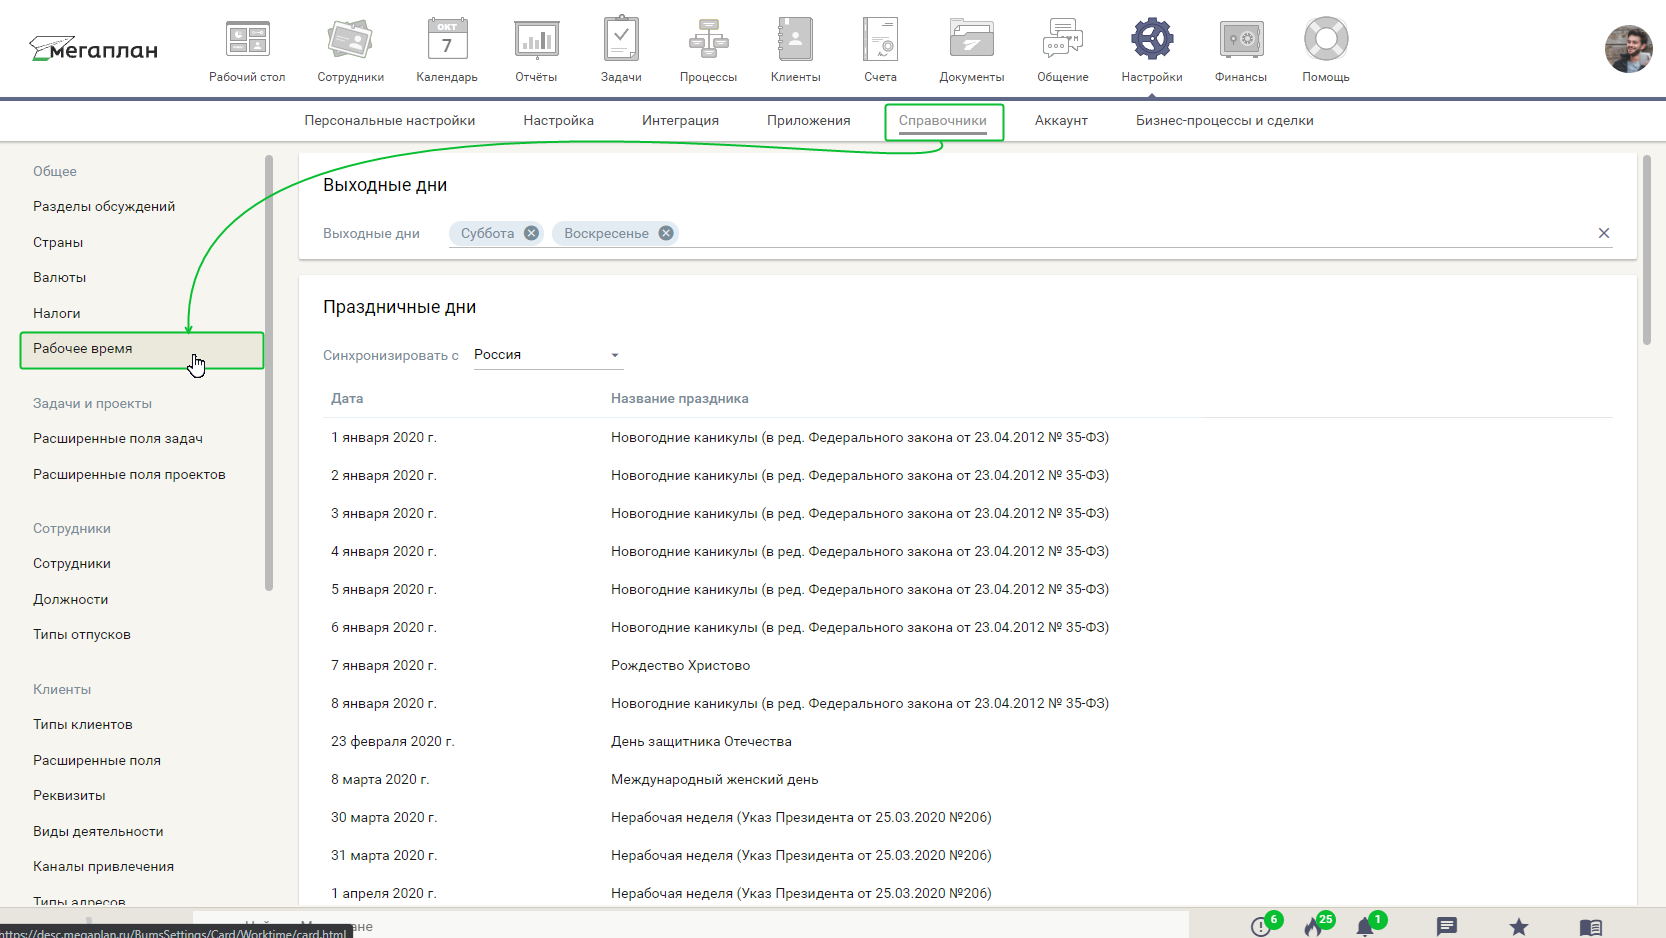Screen dimensions: 1666x938
Task: Switch to Аккаунт tab
Action: [x=1061, y=121]
